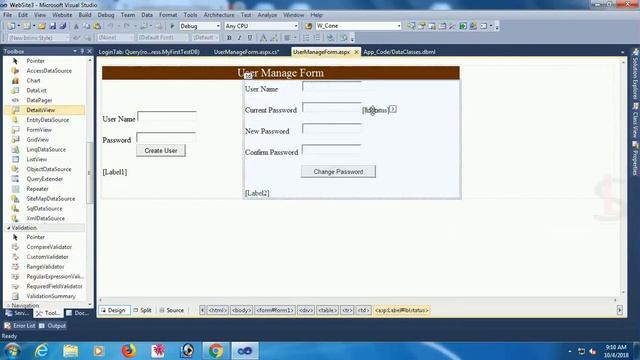
Task: Click the Confirm Password text box
Action: click(x=332, y=150)
